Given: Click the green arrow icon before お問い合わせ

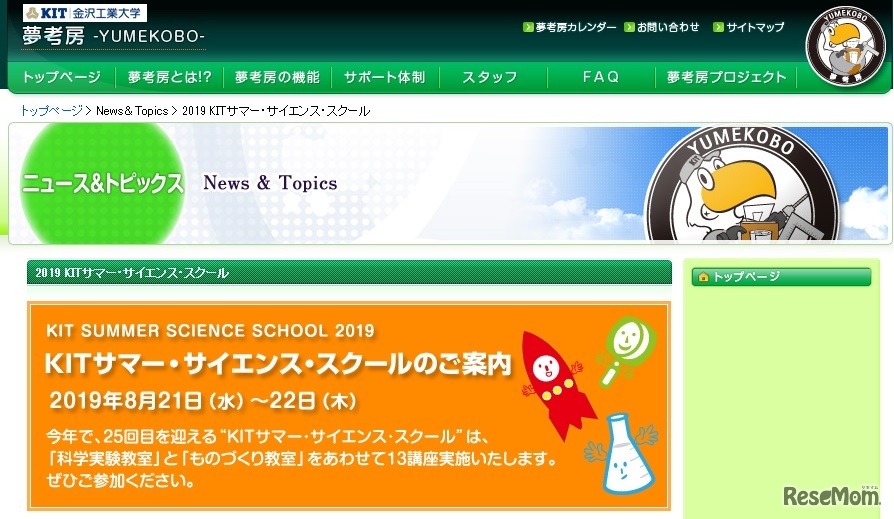Looking at the screenshot, I should pos(629,27).
